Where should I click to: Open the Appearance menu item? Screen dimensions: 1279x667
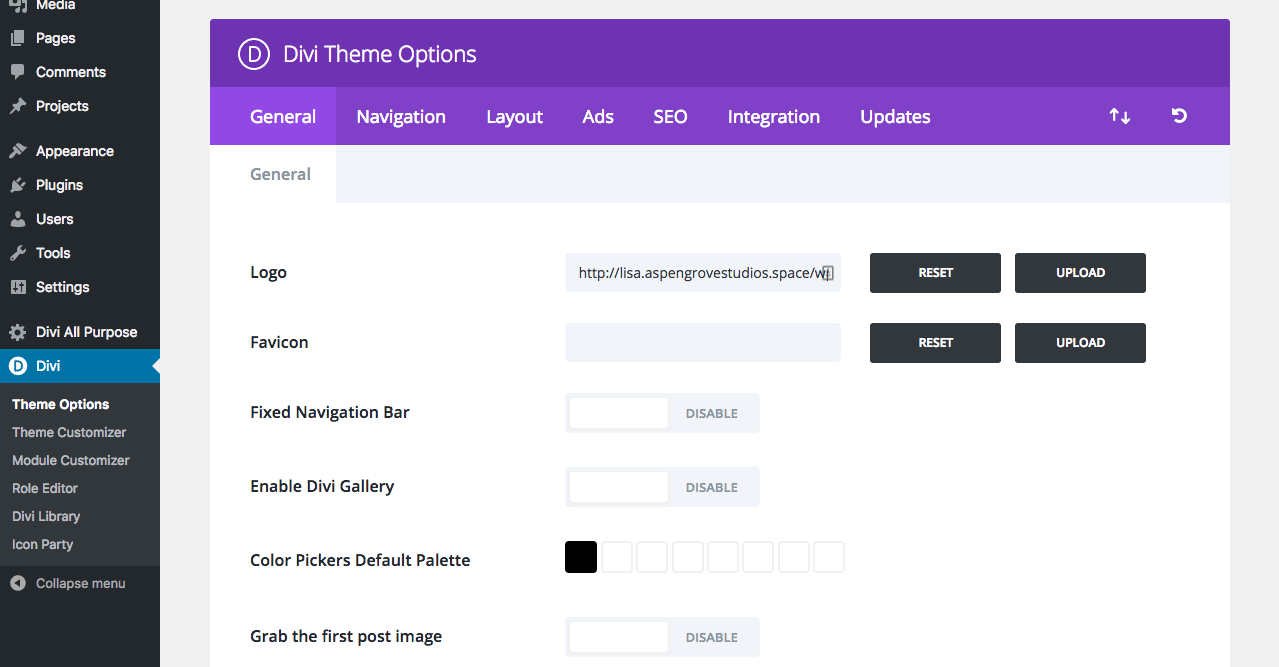pyautogui.click(x=80, y=151)
